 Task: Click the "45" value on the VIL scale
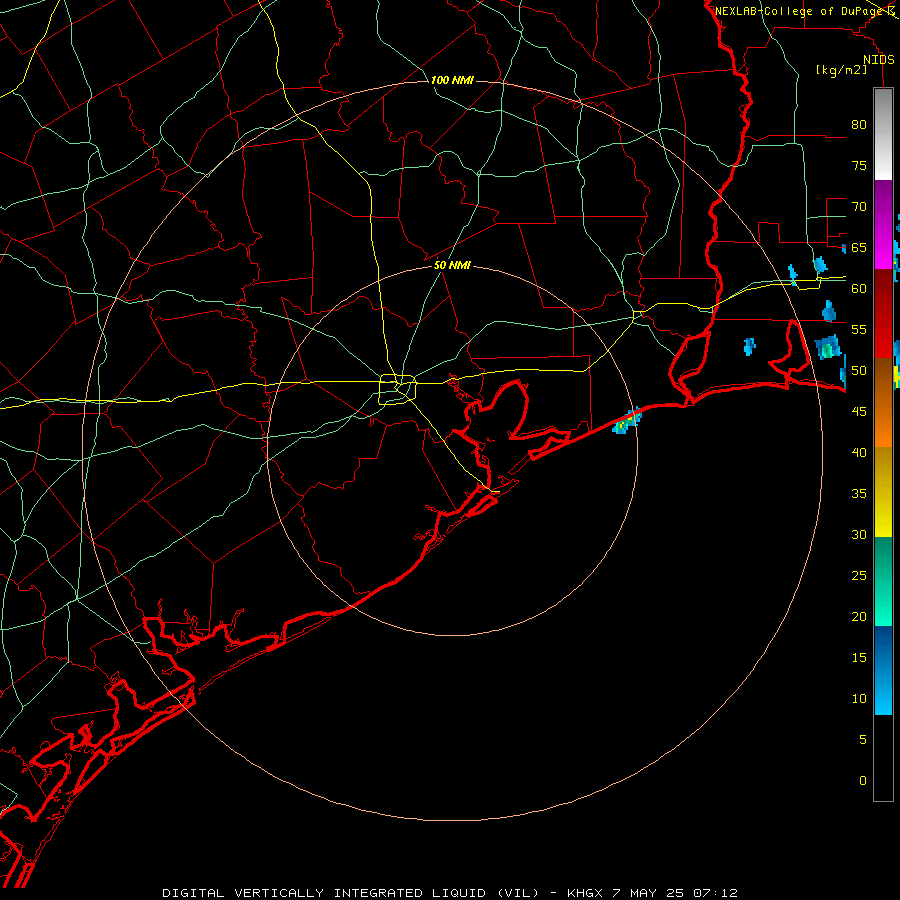859,412
